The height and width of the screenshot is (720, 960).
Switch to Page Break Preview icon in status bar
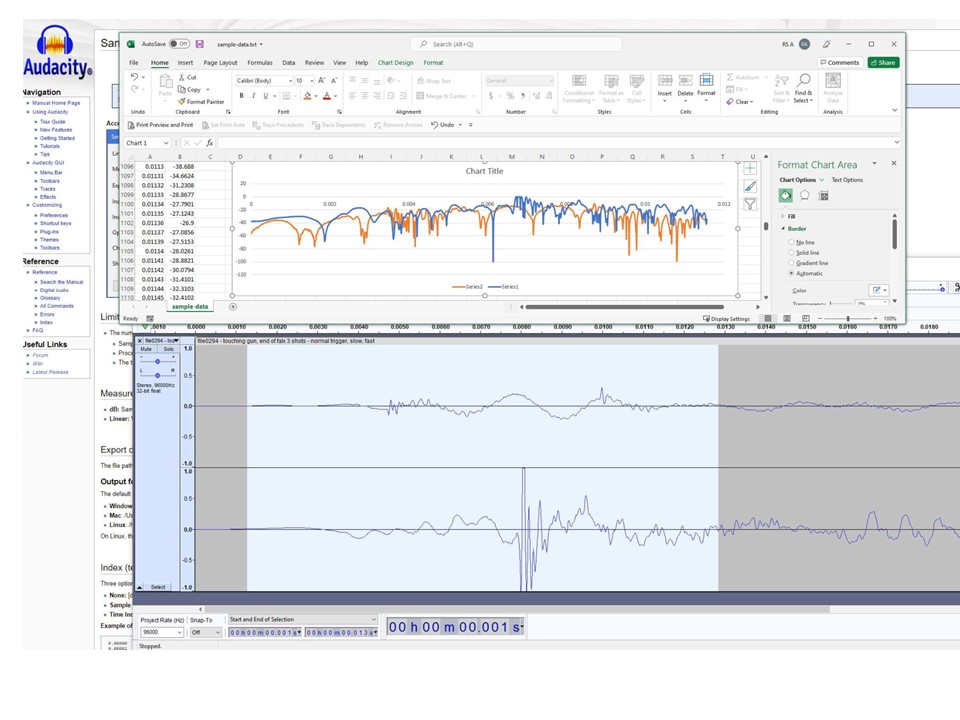coord(805,318)
